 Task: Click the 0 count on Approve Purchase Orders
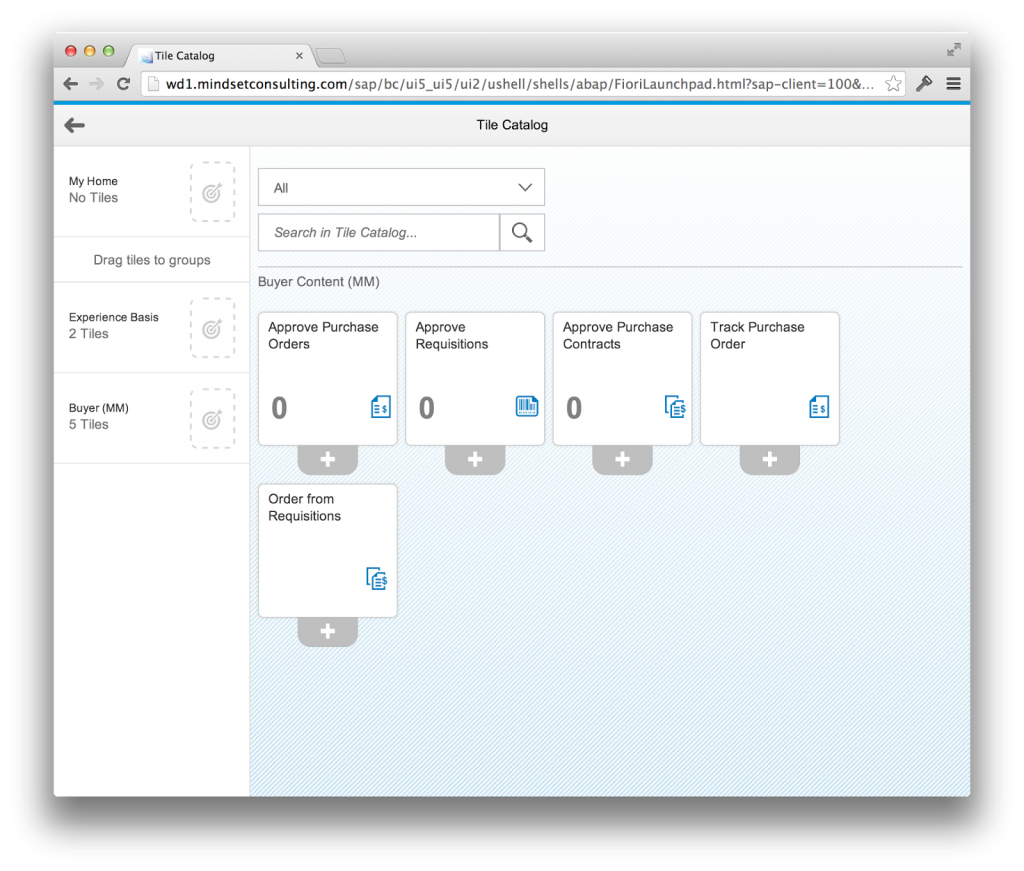click(279, 408)
